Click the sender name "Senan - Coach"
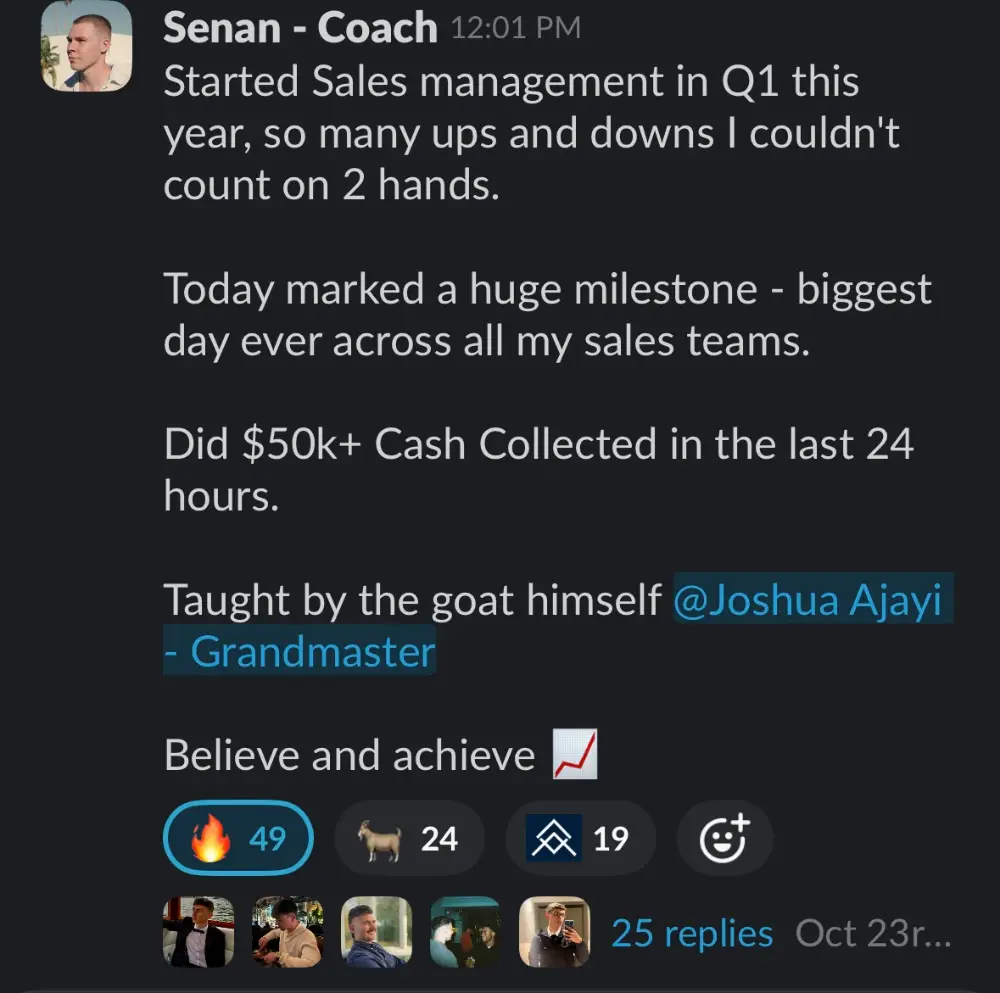Viewport: 1000px width, 993px height. click(x=300, y=29)
